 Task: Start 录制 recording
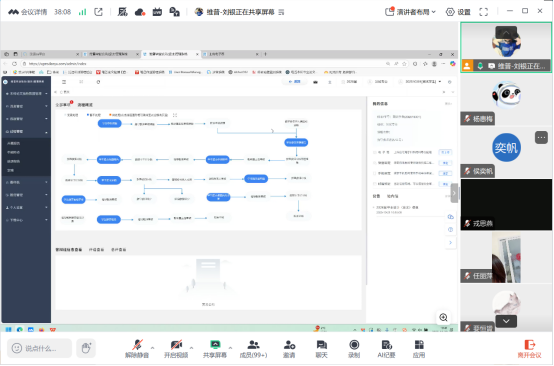point(354,348)
